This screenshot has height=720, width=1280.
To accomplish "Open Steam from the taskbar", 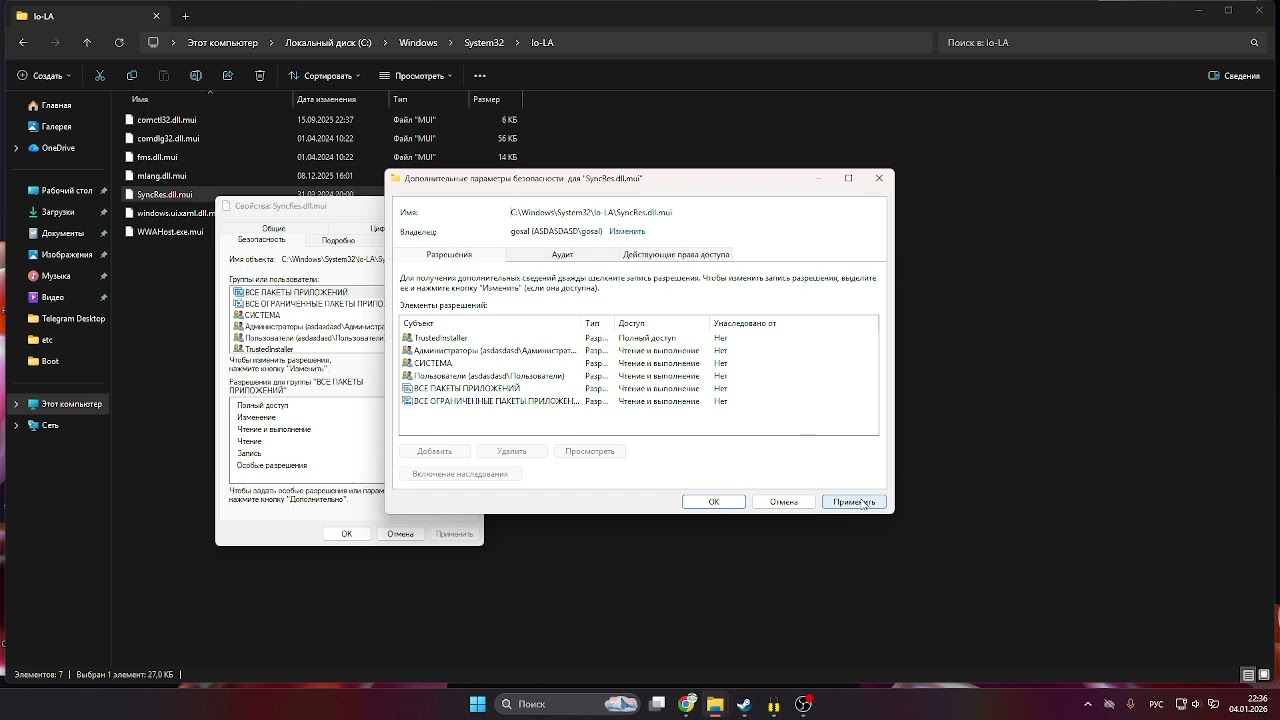I will 744,704.
